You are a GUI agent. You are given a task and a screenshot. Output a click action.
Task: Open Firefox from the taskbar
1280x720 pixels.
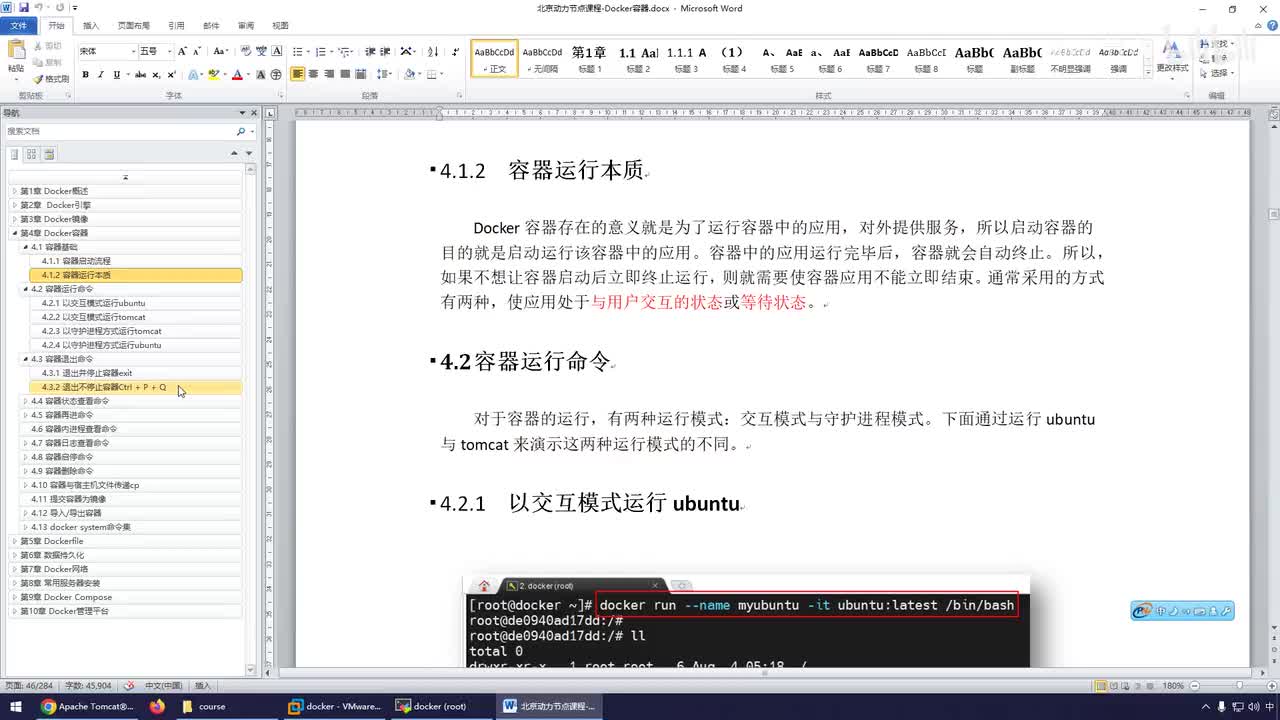point(157,706)
